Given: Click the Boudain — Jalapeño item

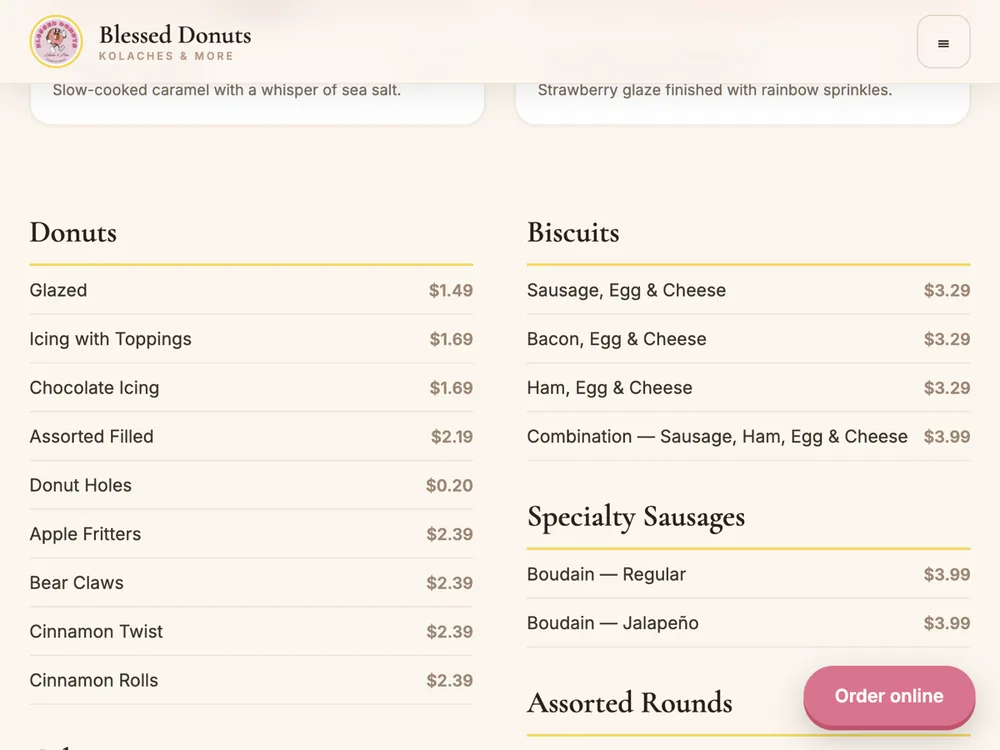Looking at the screenshot, I should [x=749, y=623].
